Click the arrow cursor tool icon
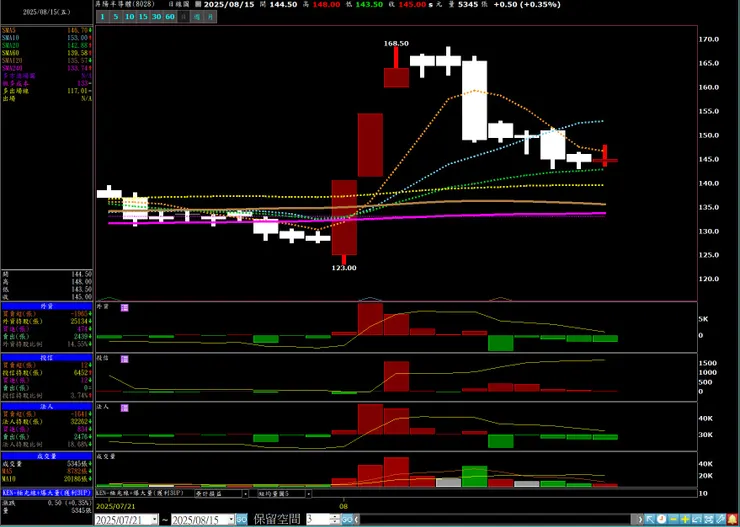The width and height of the screenshot is (740, 527). click(x=650, y=519)
